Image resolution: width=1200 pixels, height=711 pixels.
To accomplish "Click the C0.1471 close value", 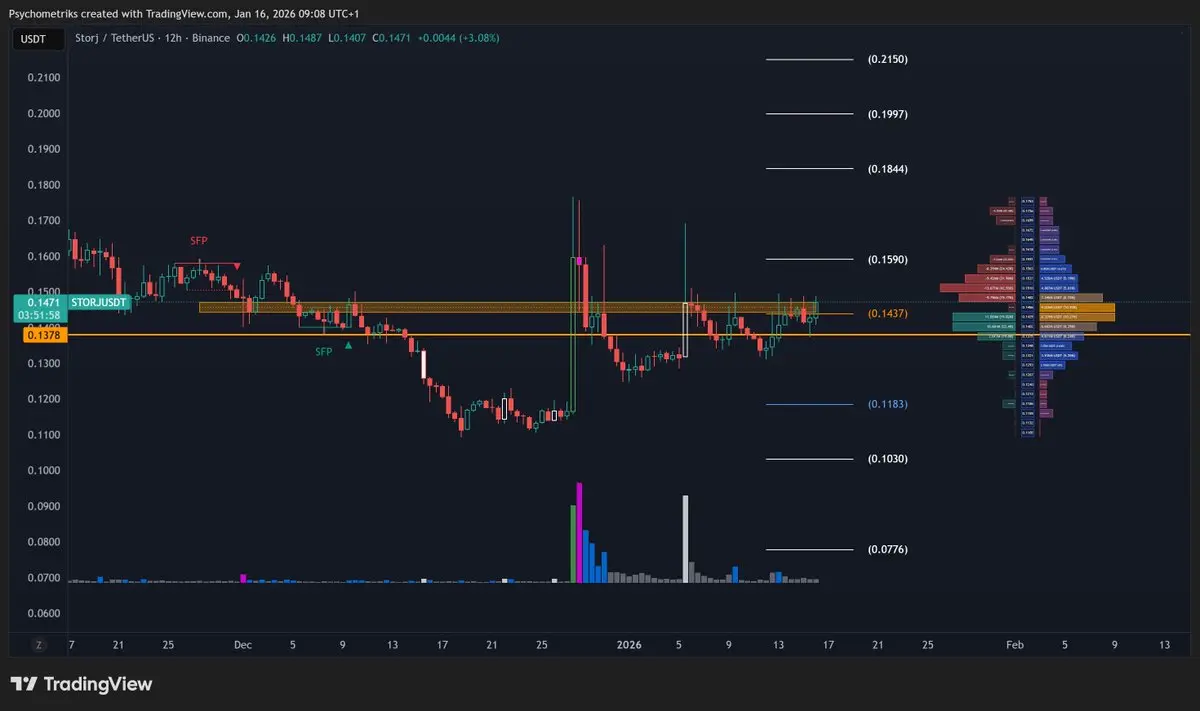I will click(391, 38).
